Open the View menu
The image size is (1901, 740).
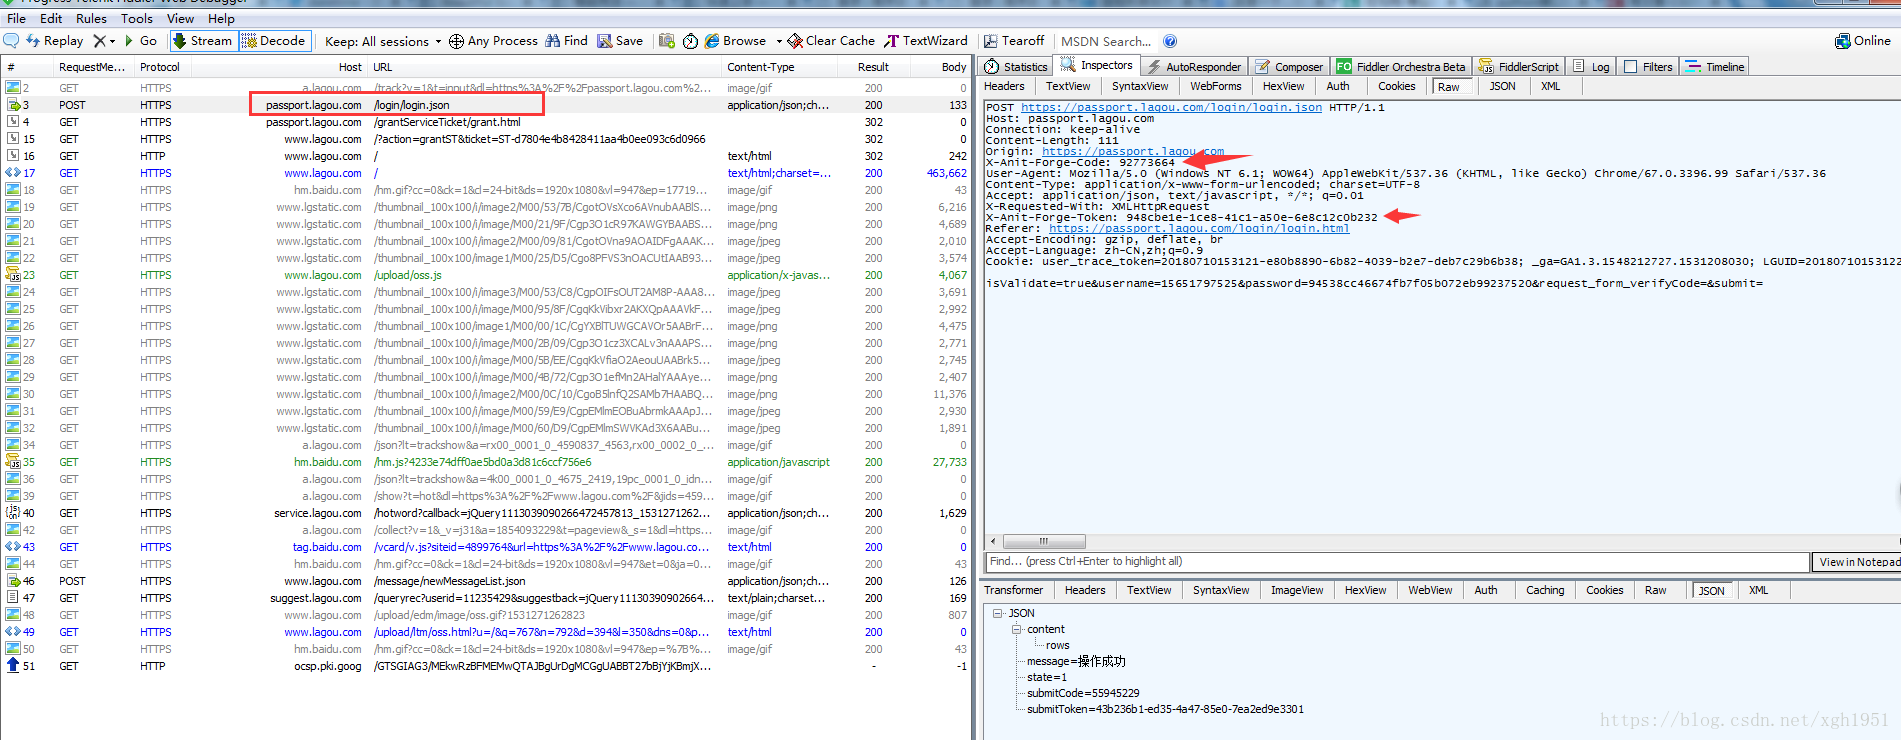pos(180,18)
